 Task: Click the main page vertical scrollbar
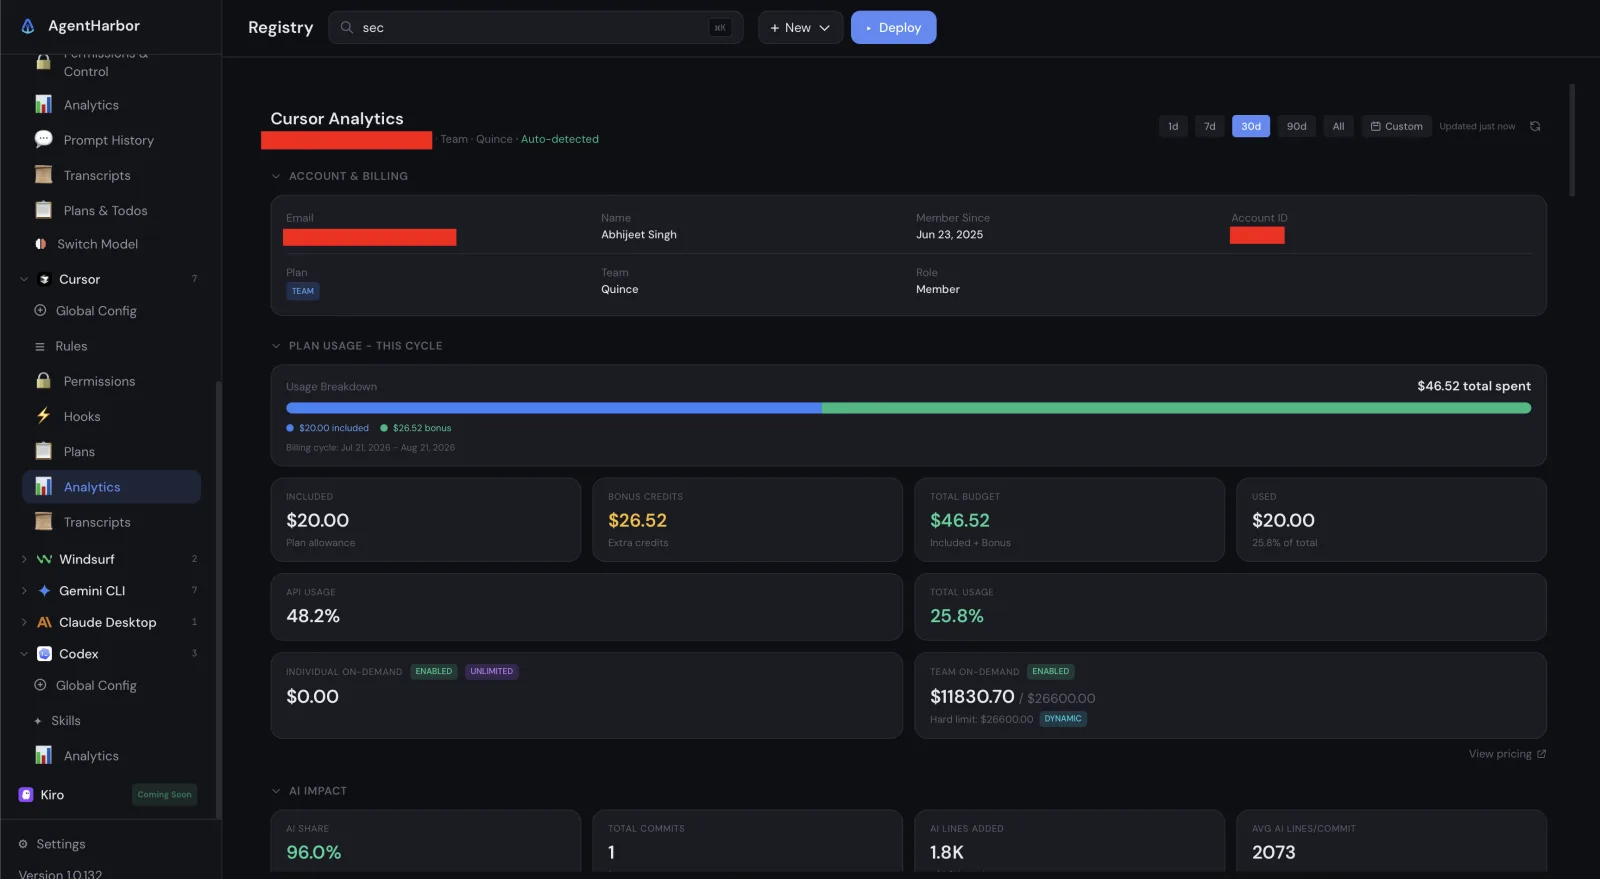tap(1572, 140)
